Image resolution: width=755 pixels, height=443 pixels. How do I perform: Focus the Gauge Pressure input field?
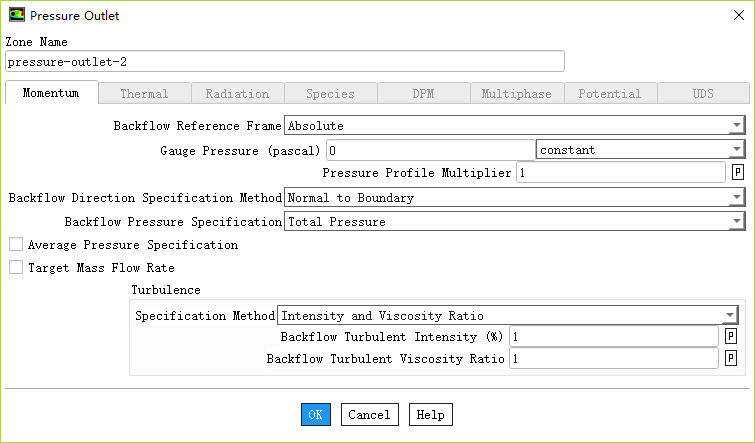coord(429,150)
